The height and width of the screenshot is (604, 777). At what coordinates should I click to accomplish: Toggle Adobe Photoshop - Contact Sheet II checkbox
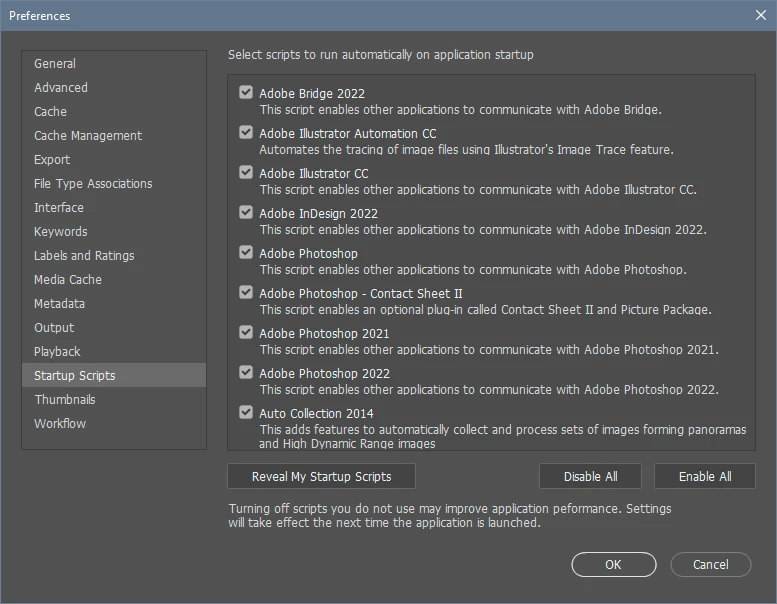click(246, 292)
